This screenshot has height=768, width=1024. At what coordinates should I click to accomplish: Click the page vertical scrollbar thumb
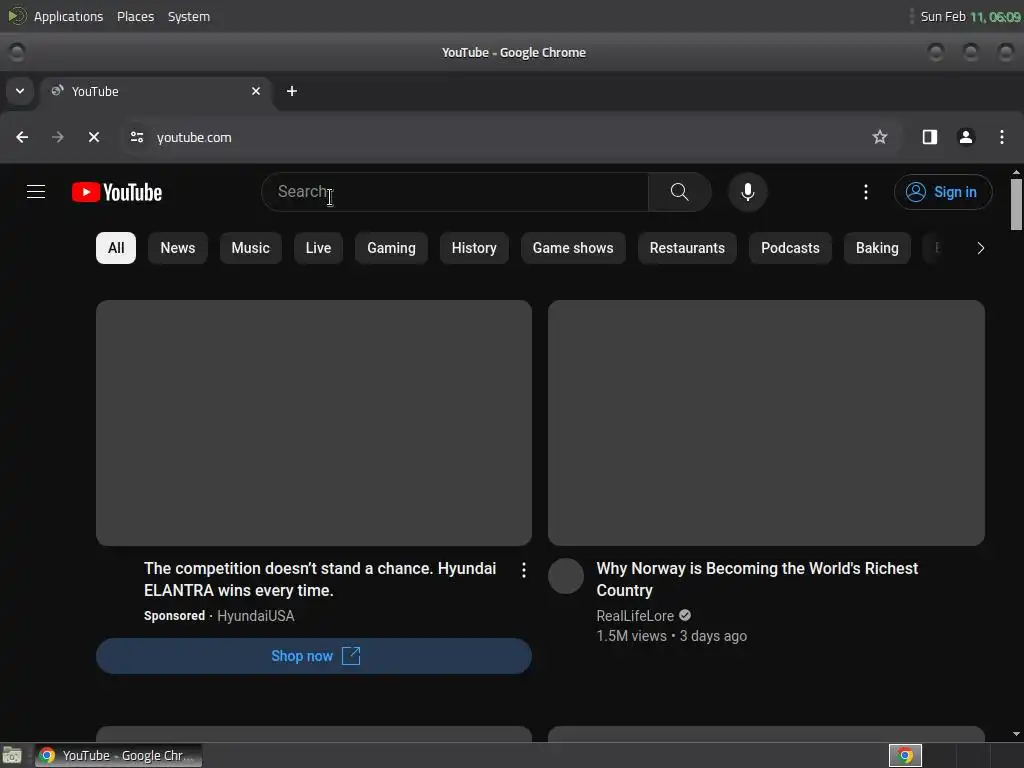(x=1016, y=204)
